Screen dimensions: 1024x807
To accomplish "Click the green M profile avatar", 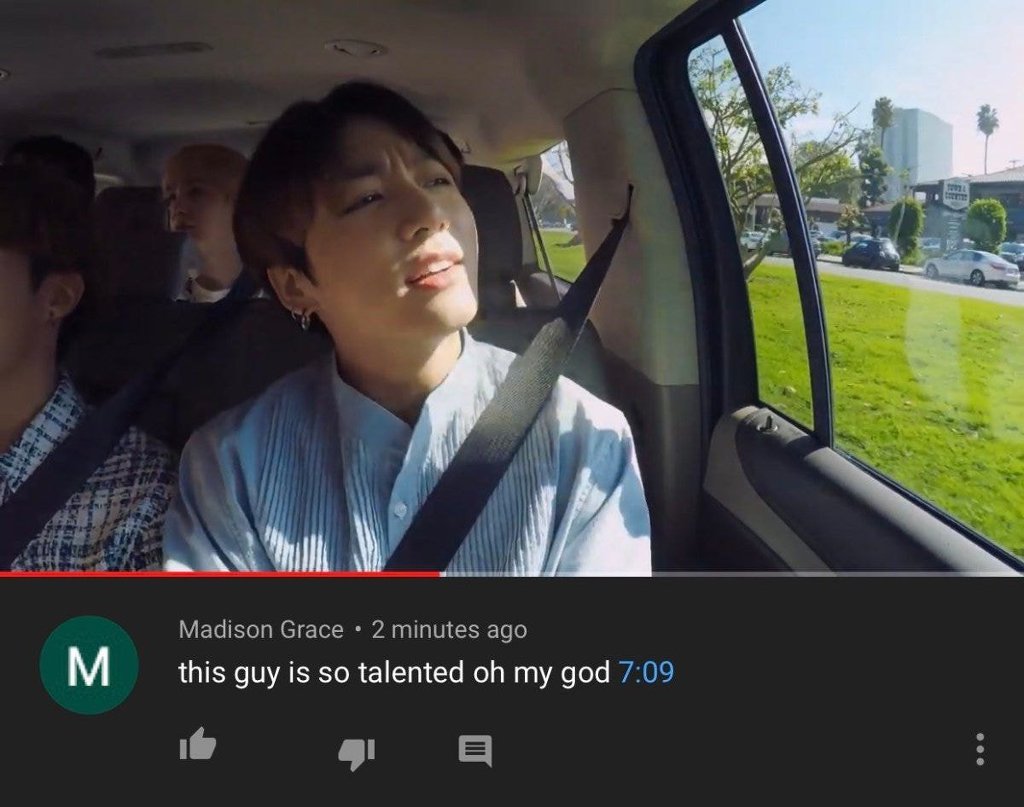I will click(x=89, y=665).
